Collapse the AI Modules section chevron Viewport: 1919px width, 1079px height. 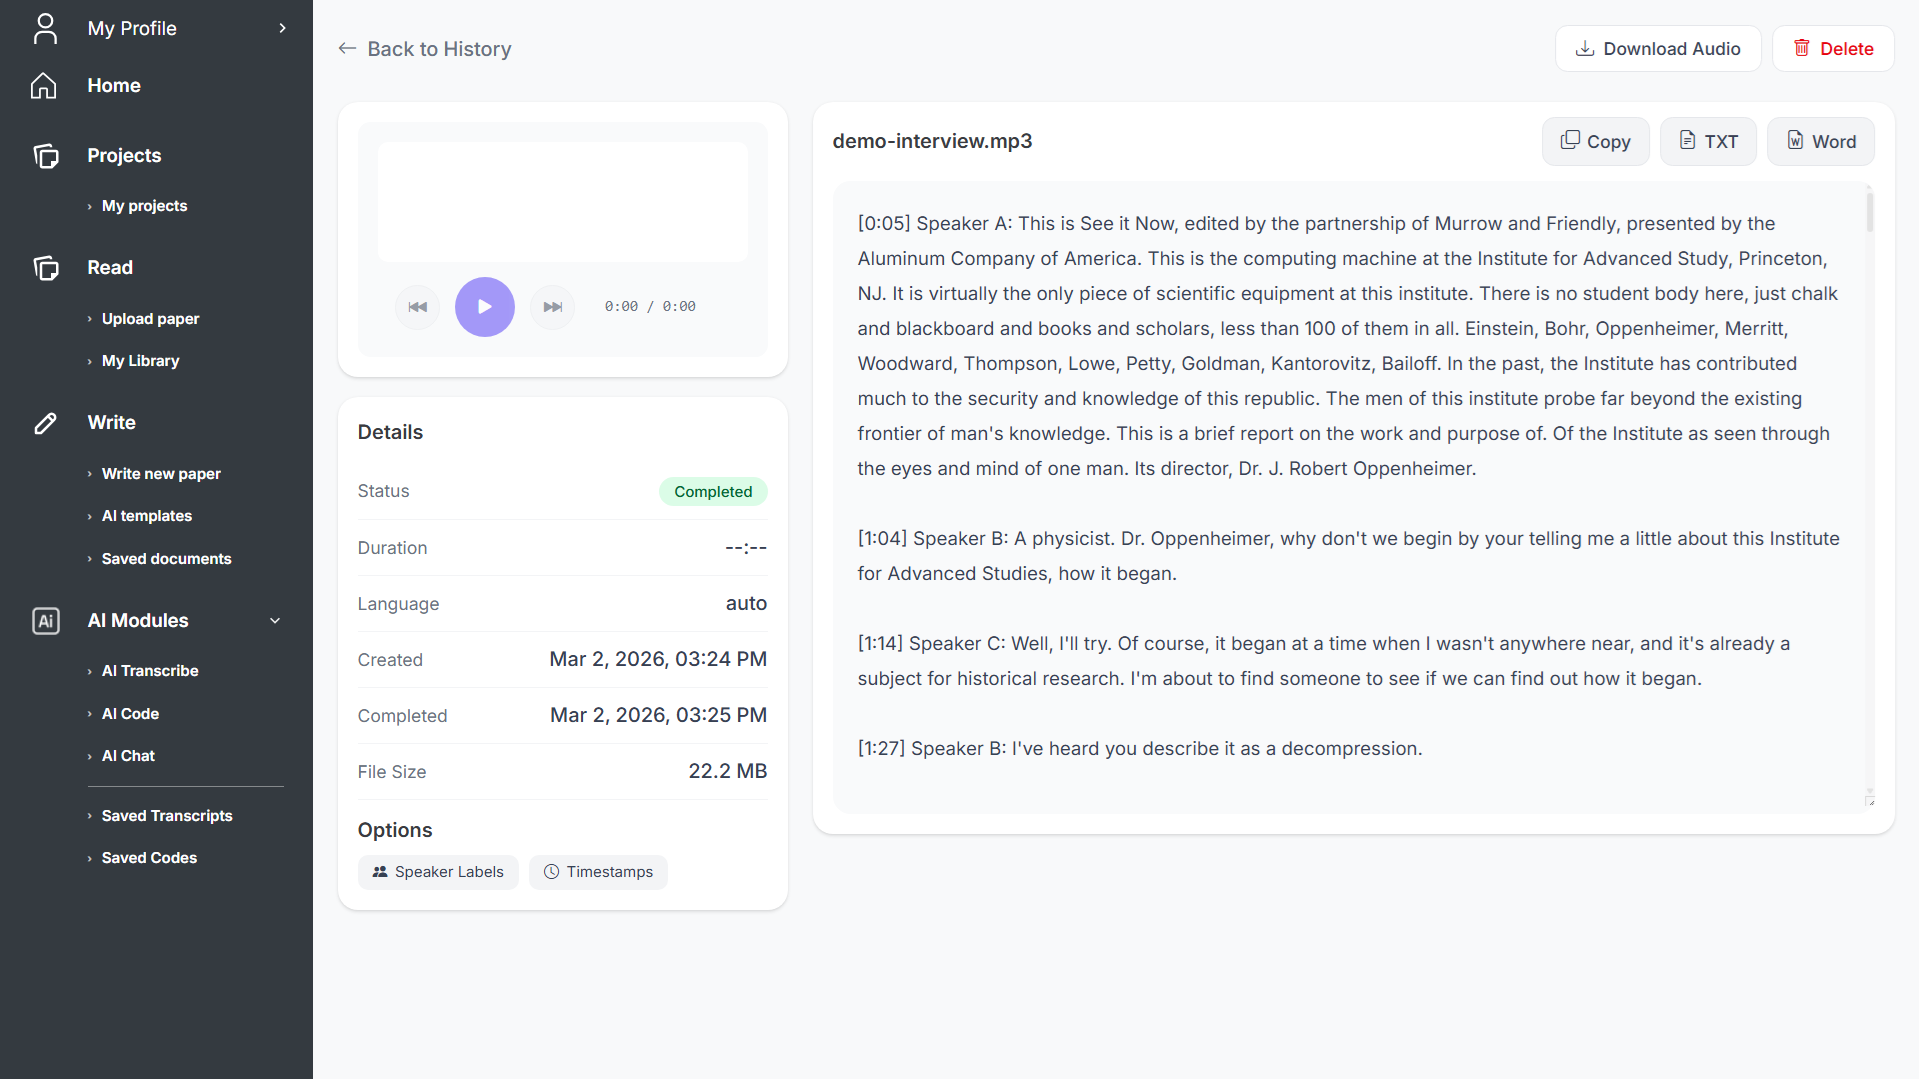(x=275, y=621)
